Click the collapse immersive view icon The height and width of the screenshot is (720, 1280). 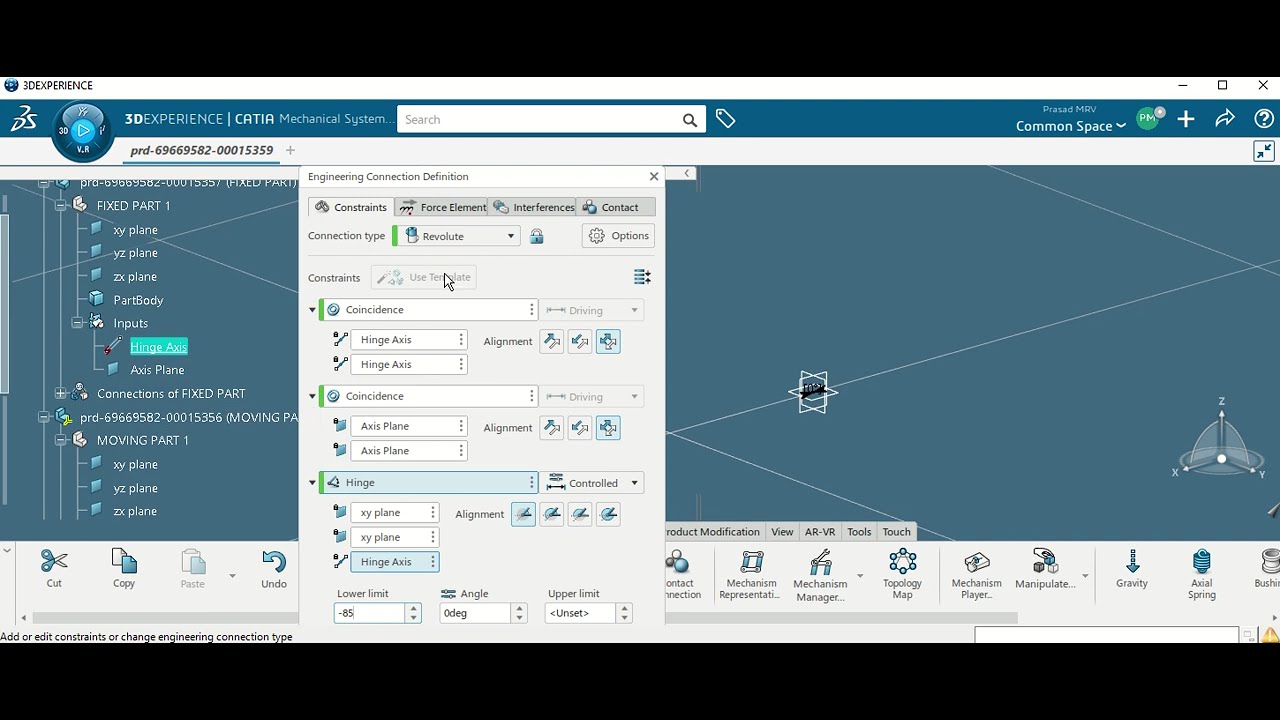coord(1264,151)
